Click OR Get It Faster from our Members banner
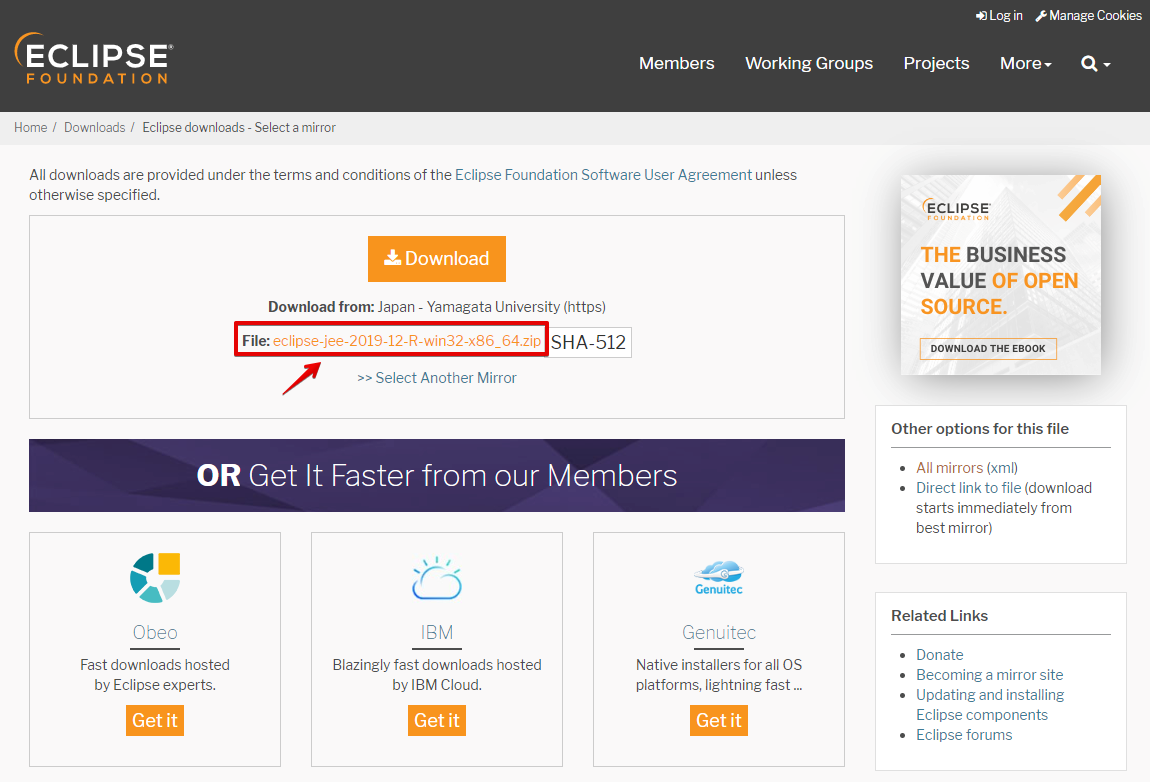This screenshot has width=1150, height=782. (437, 475)
